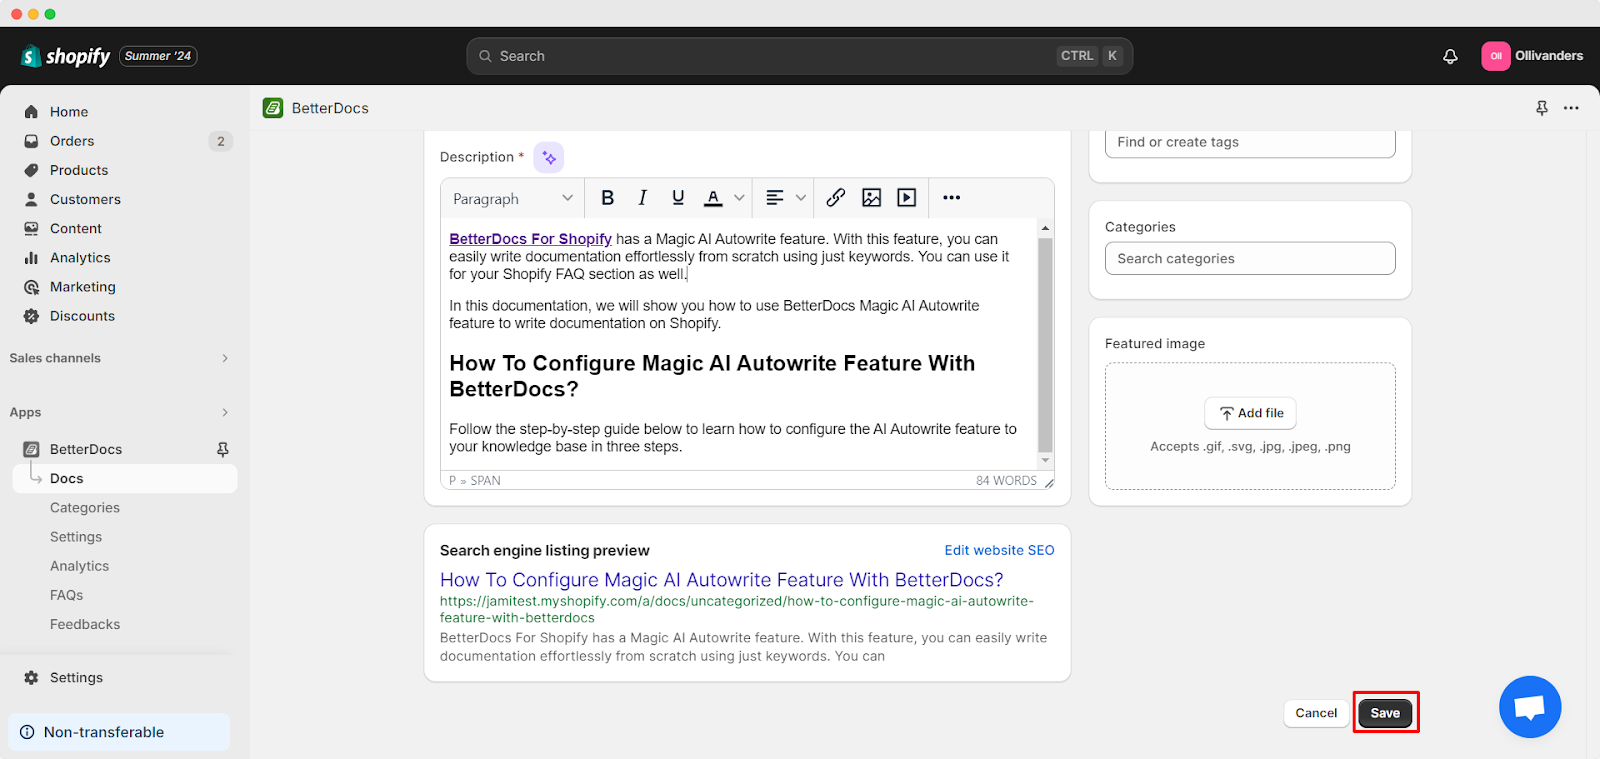This screenshot has width=1600, height=759.
Task: Click the preview URL text
Action: pos(737,609)
